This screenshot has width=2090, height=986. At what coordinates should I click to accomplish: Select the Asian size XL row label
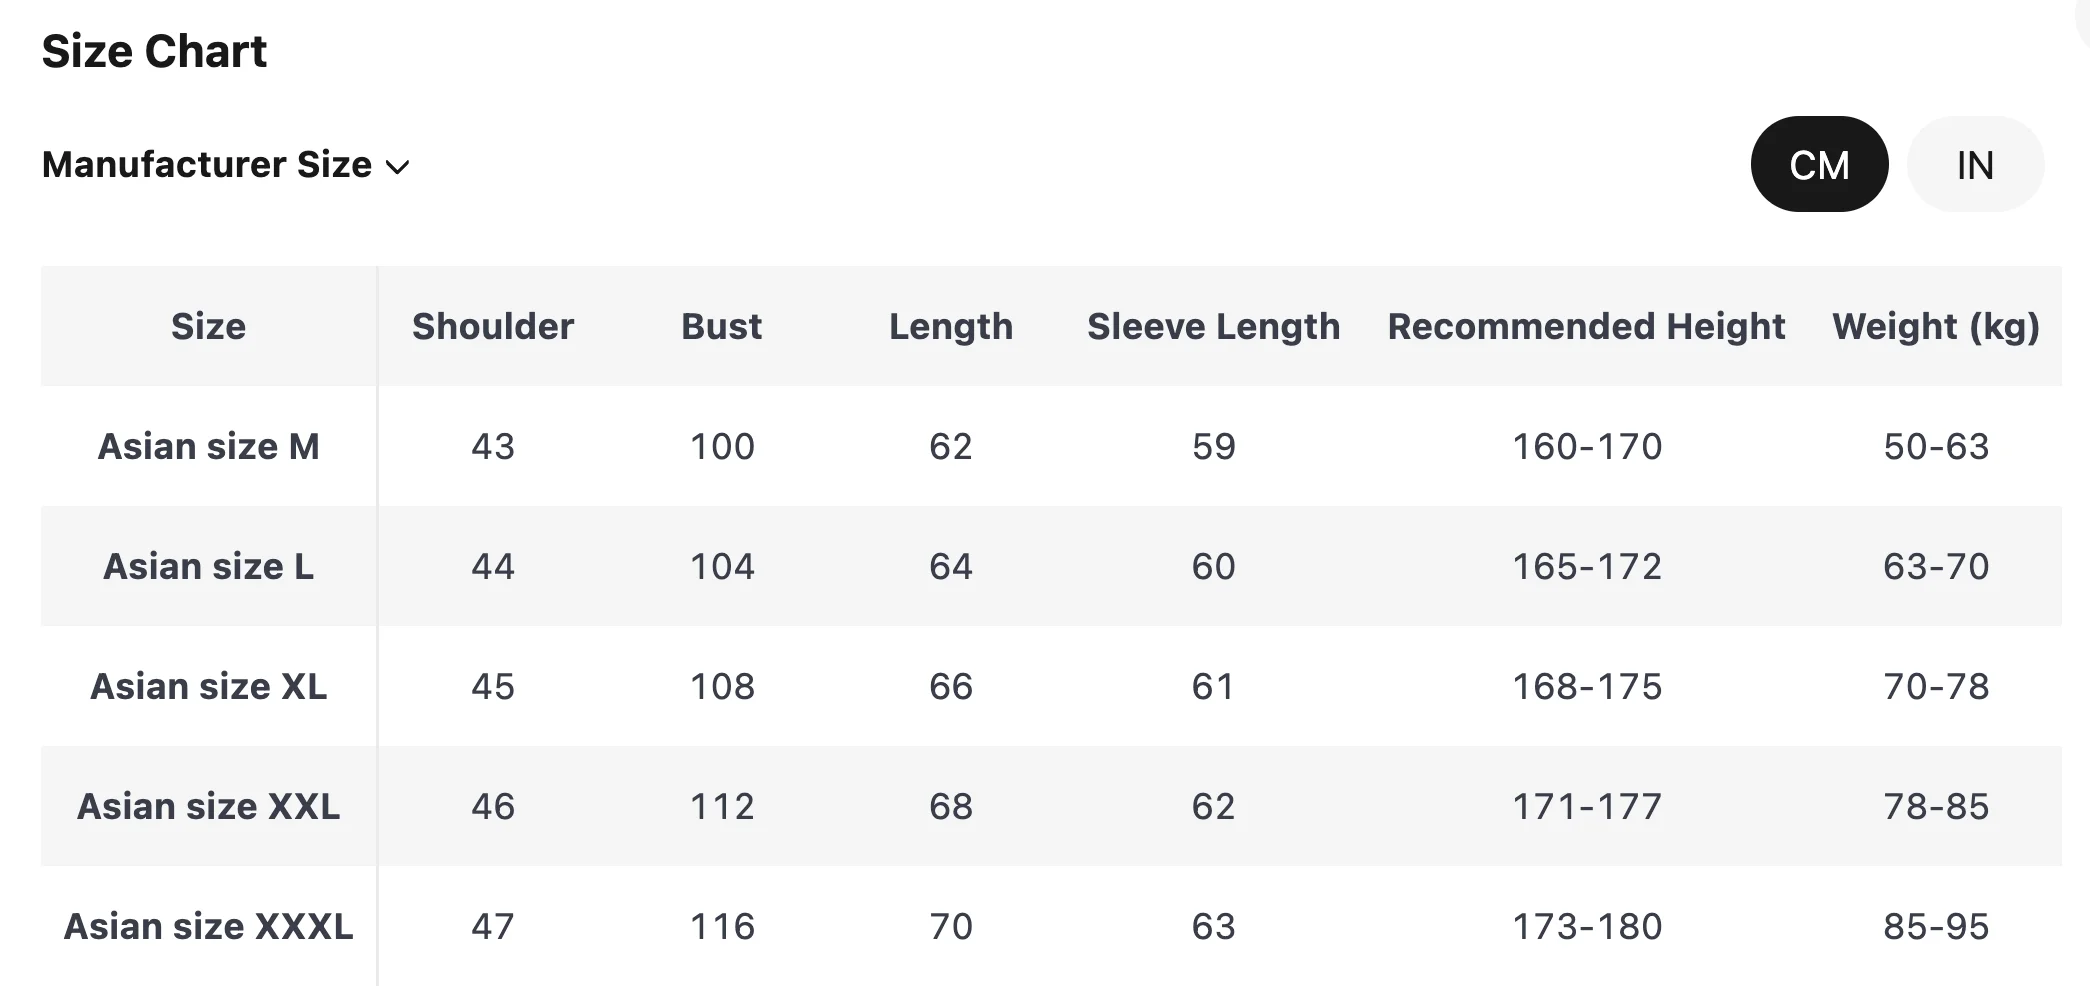point(208,687)
